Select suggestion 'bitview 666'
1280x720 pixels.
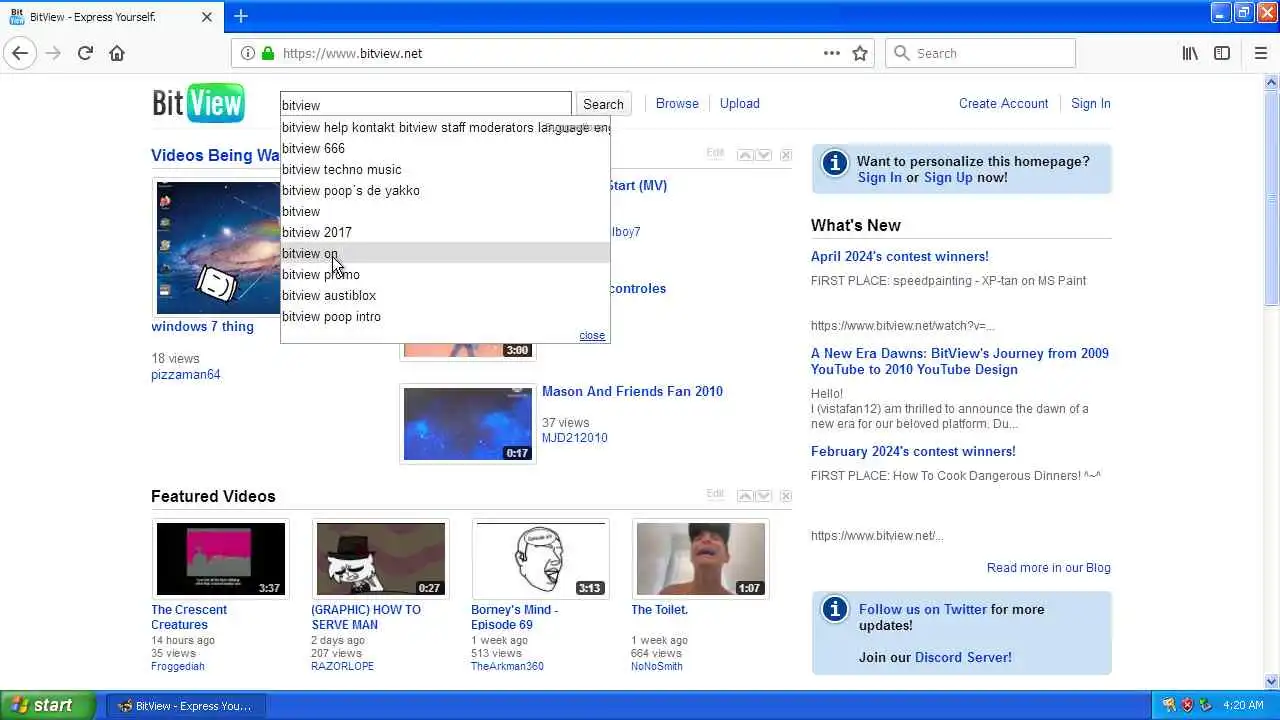tap(445, 148)
